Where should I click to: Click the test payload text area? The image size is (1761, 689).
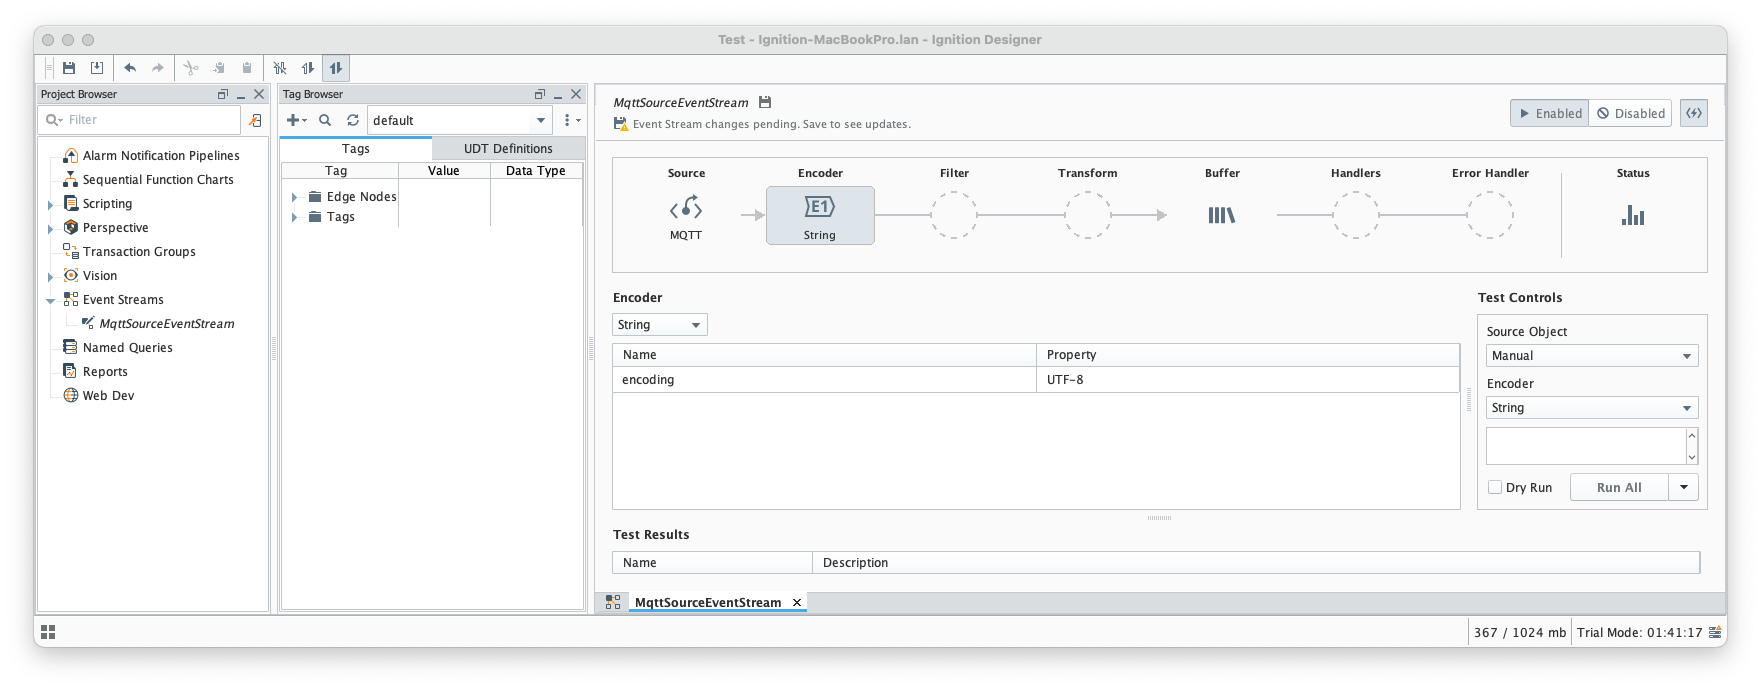point(1586,446)
